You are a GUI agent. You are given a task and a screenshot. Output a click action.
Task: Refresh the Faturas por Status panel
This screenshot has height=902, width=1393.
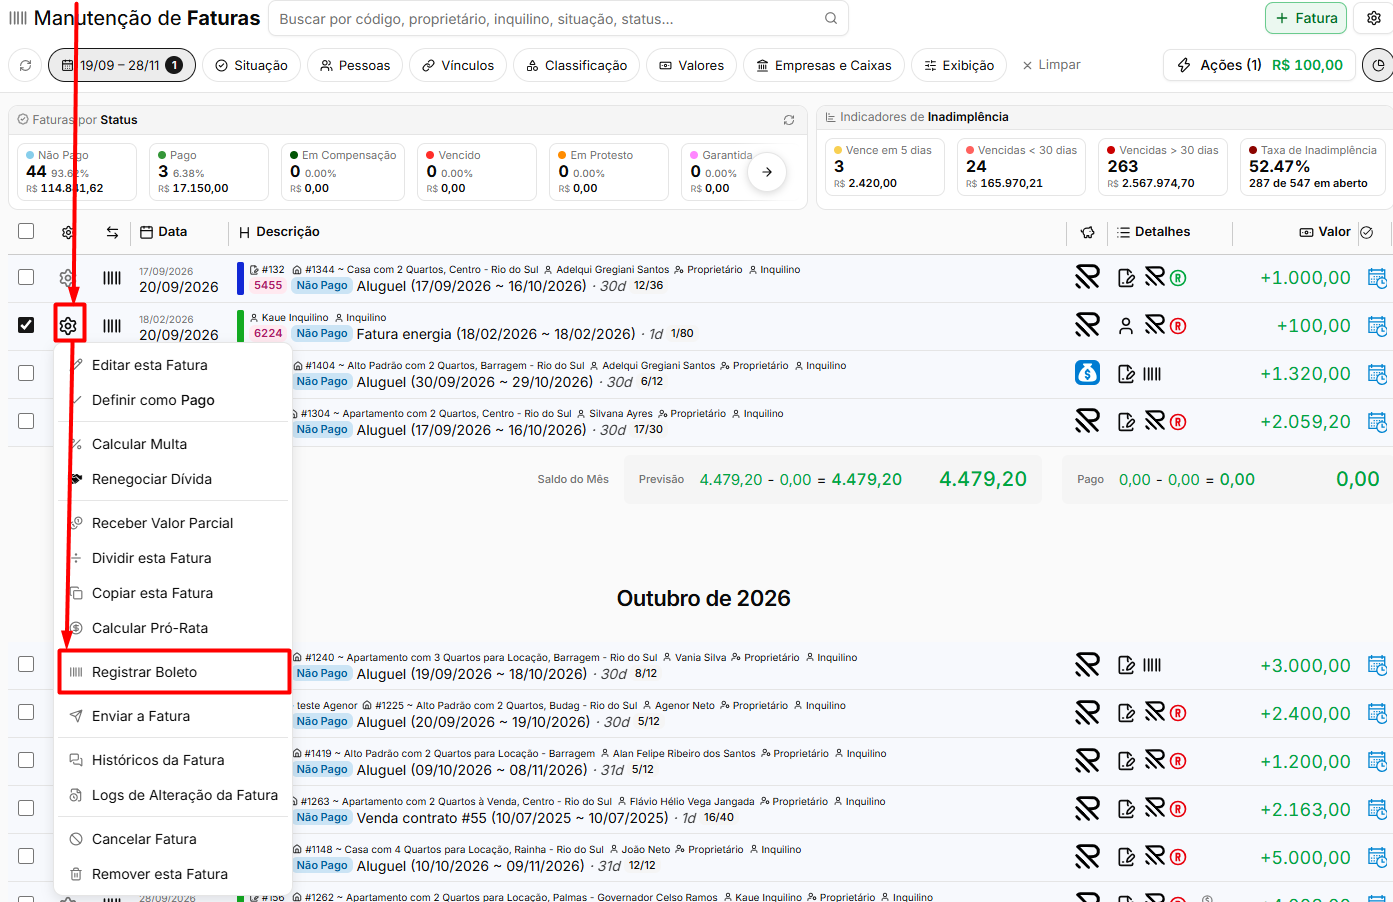pos(789,120)
